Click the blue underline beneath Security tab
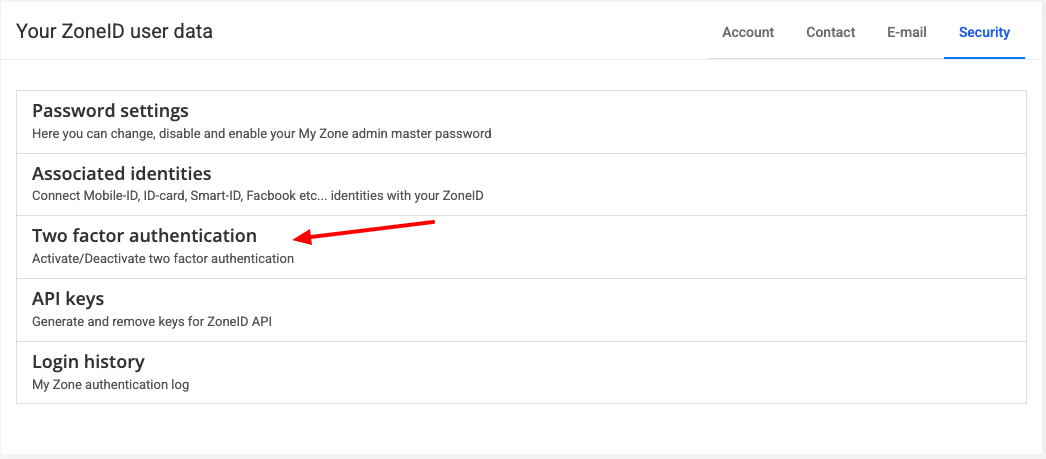Screen dimensions: 1046x459 click(x=984, y=58)
